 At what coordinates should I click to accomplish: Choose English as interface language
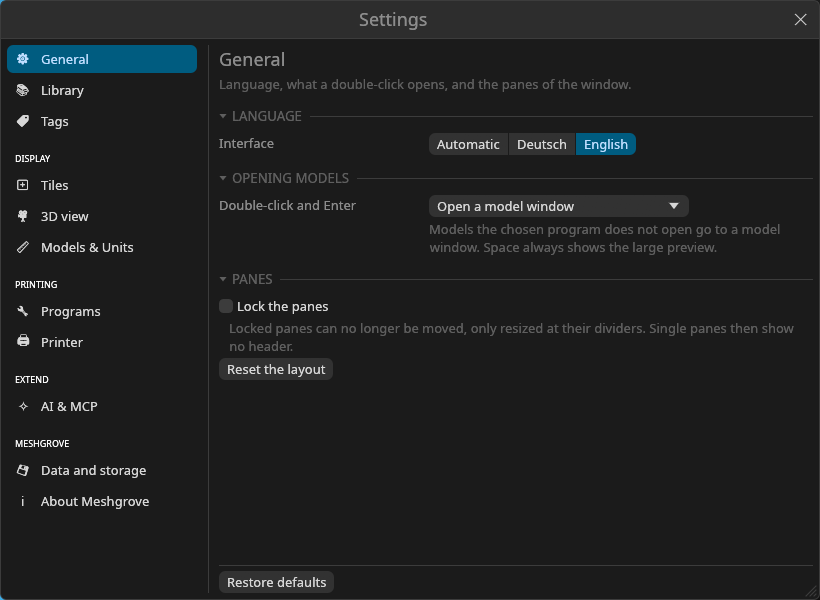point(606,144)
